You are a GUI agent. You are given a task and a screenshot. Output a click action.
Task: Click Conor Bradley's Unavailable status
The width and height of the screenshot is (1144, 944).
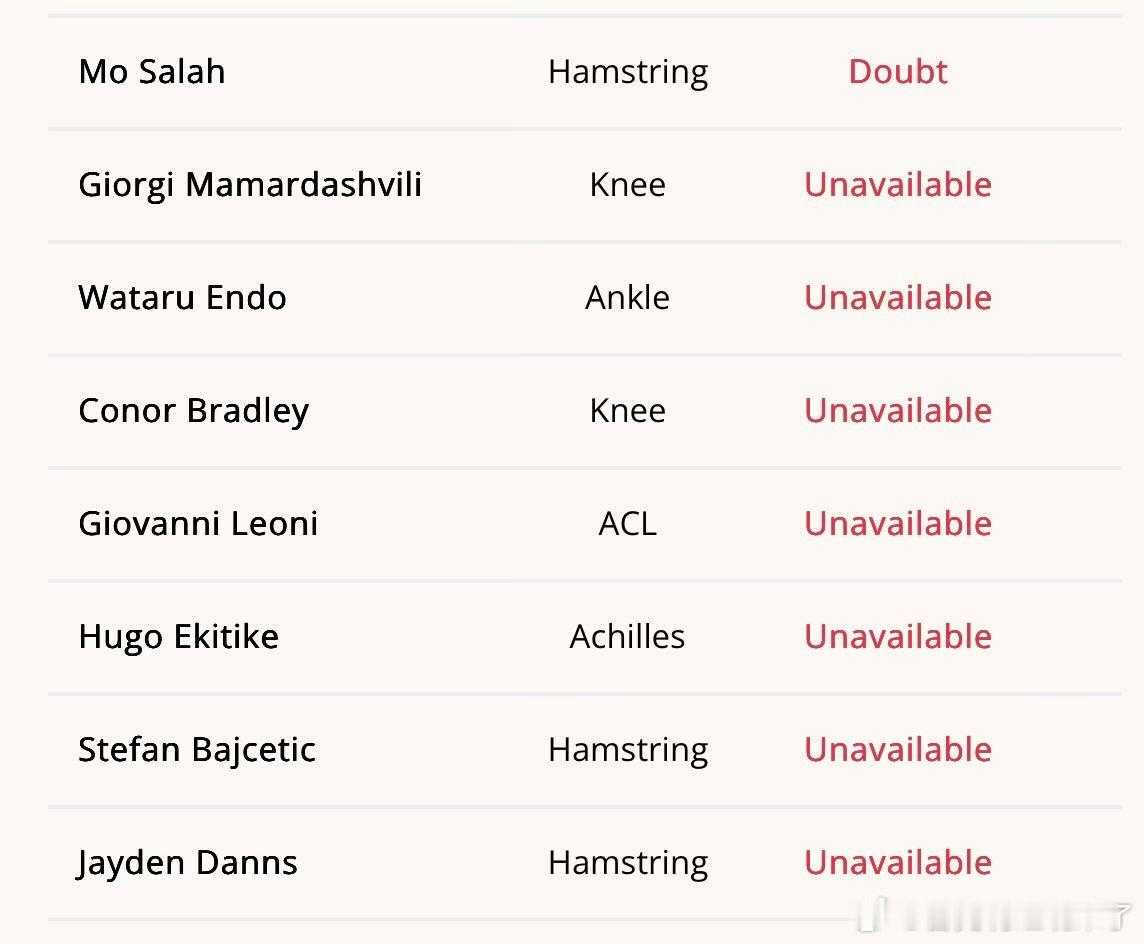(898, 411)
